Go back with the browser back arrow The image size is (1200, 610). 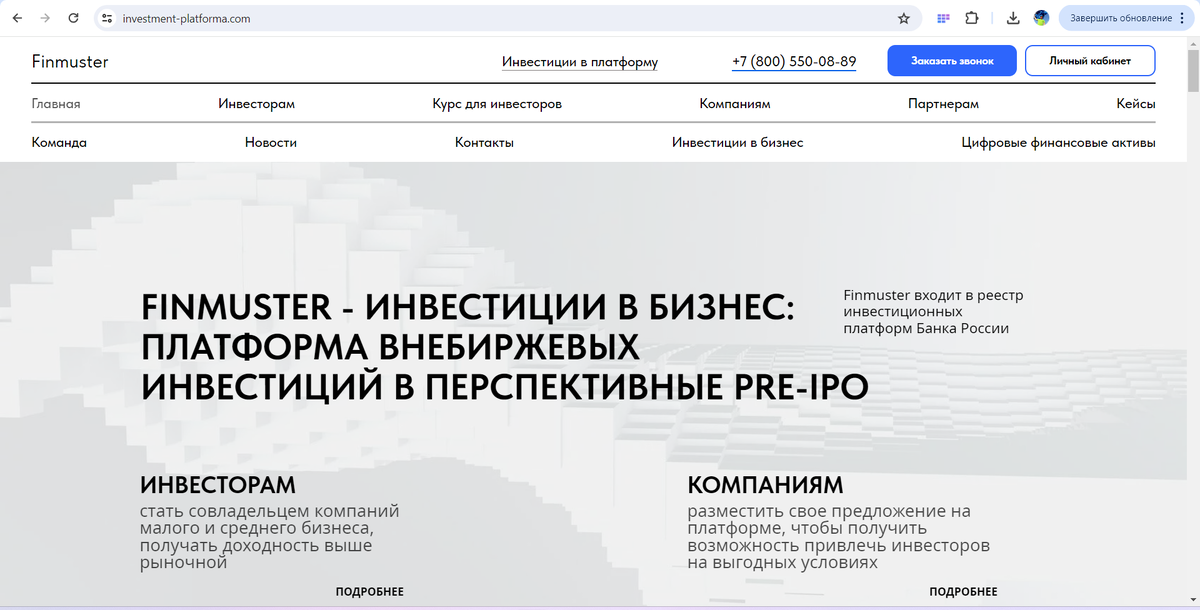coord(18,18)
